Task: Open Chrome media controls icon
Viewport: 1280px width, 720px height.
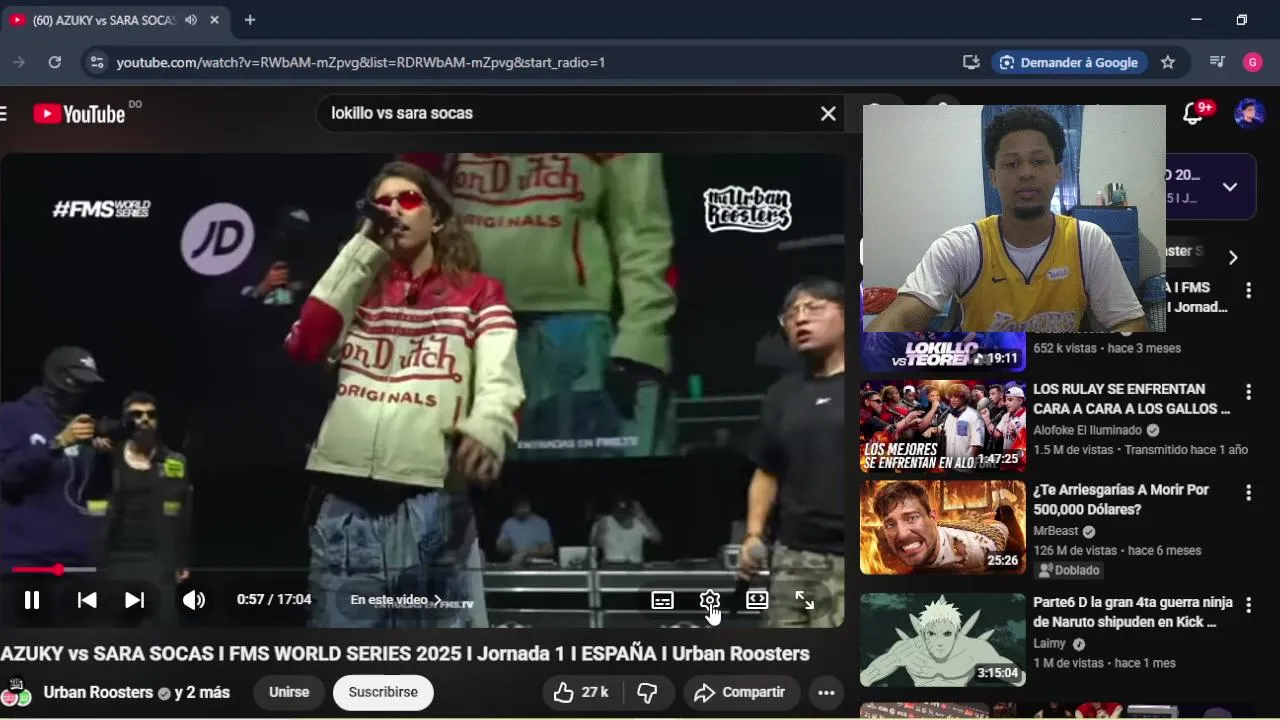Action: tap(1217, 62)
